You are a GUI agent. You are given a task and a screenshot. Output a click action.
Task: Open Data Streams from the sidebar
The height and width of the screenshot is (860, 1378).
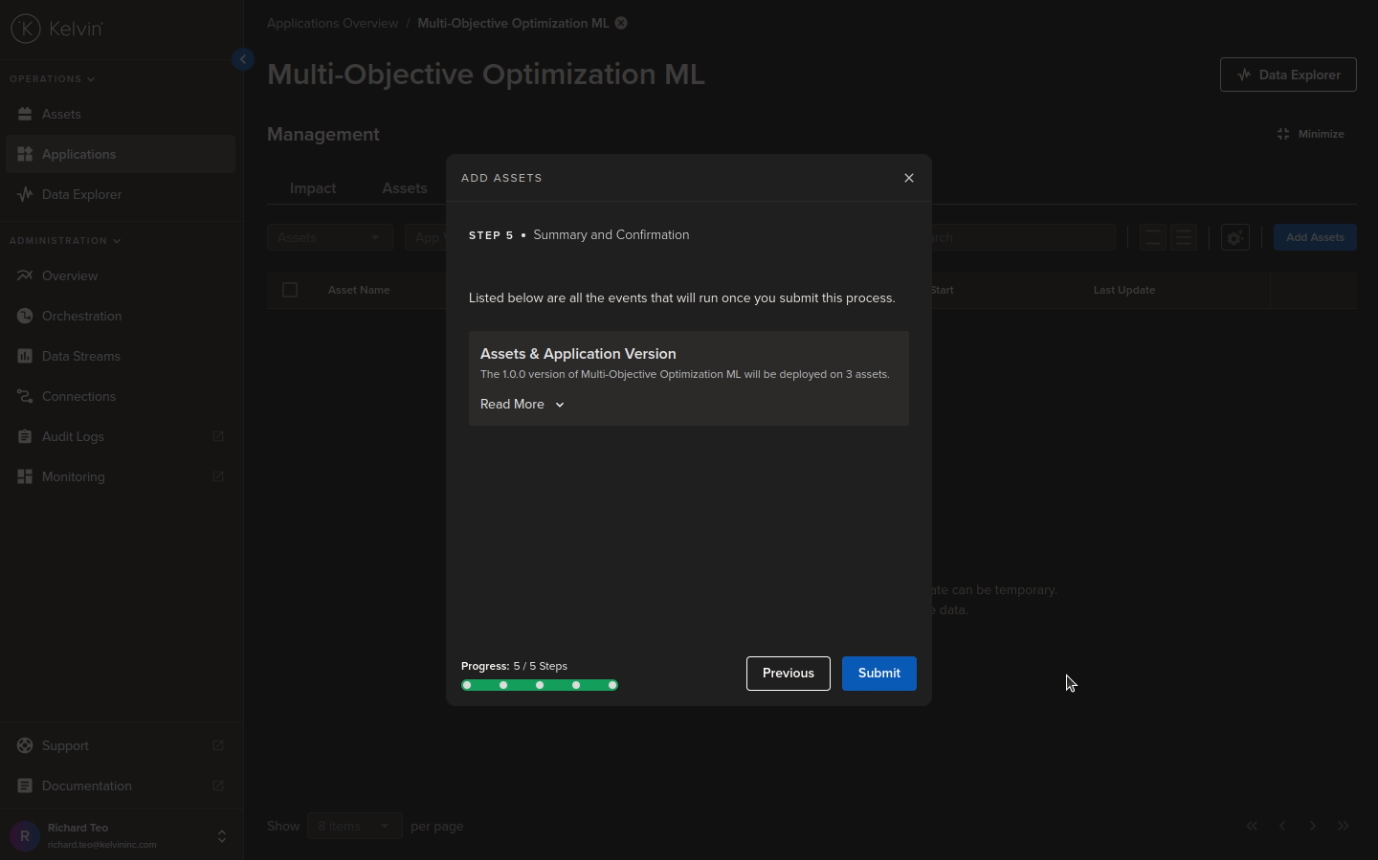(79, 356)
